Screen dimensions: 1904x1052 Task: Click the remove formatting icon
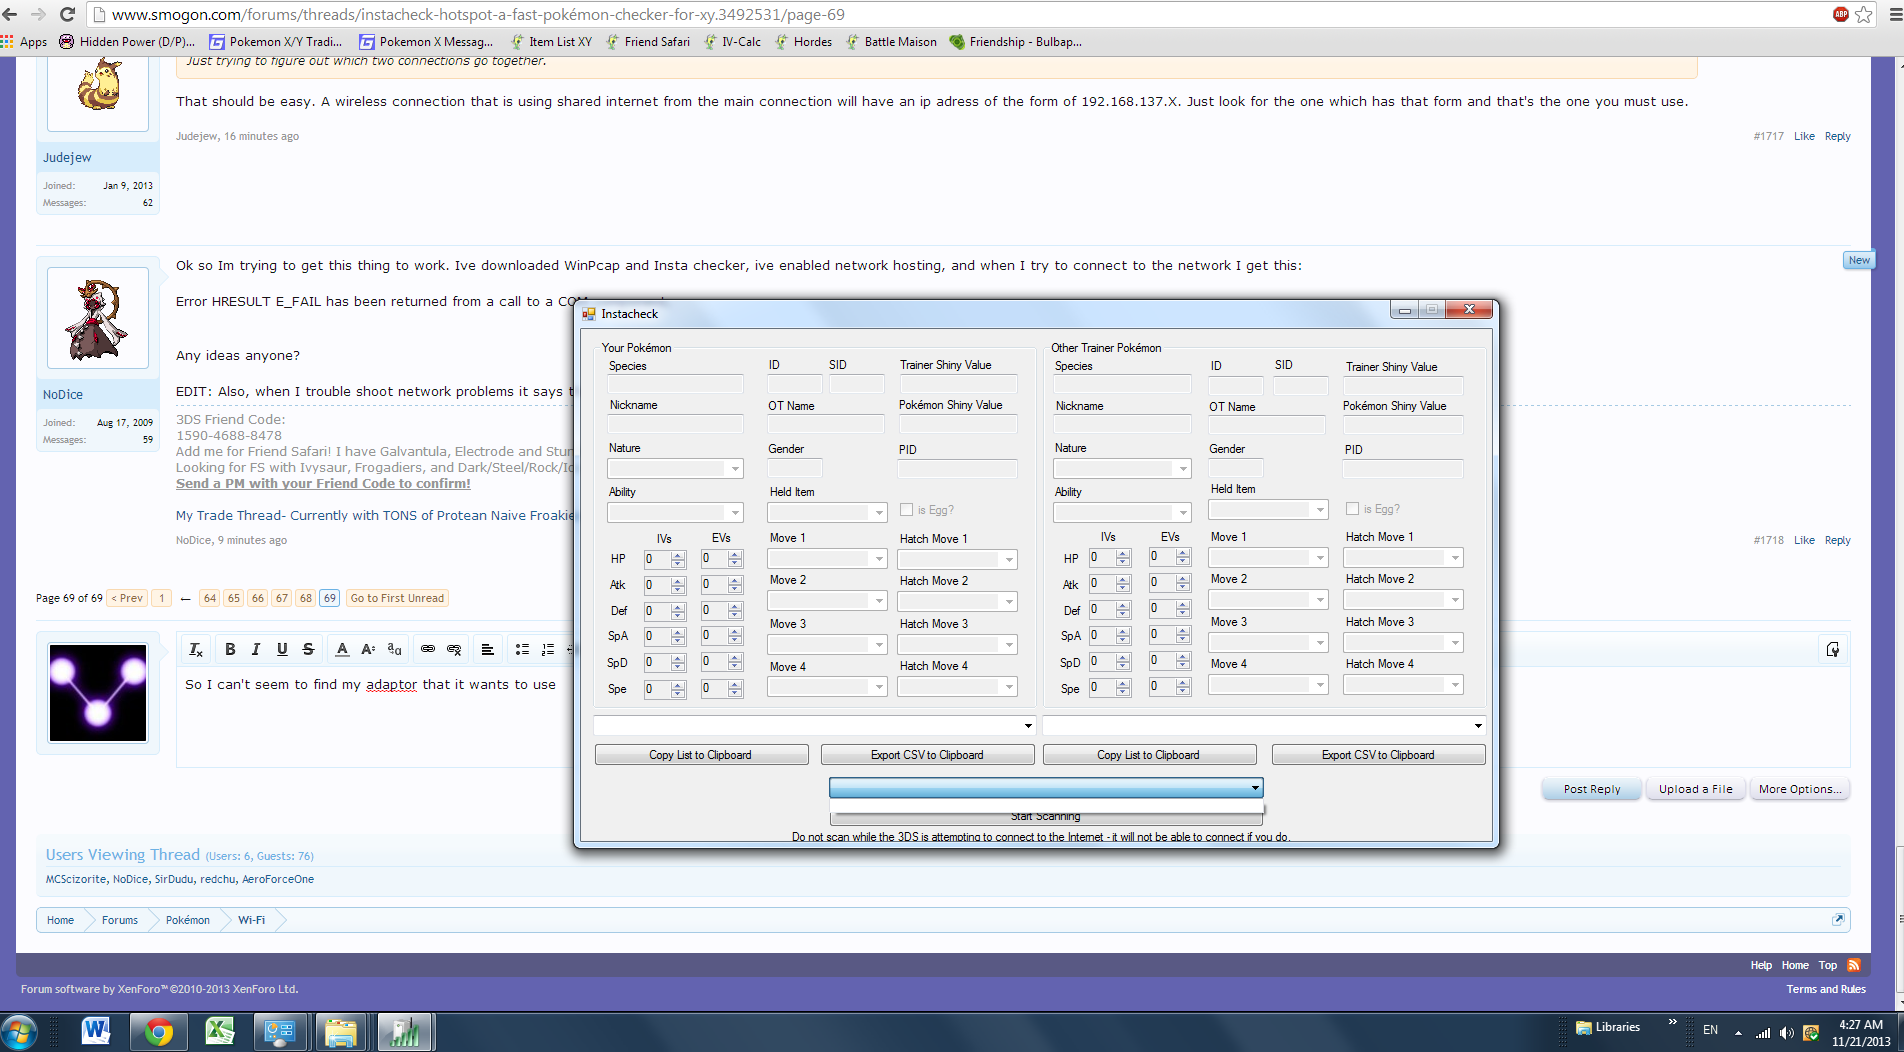tap(196, 650)
